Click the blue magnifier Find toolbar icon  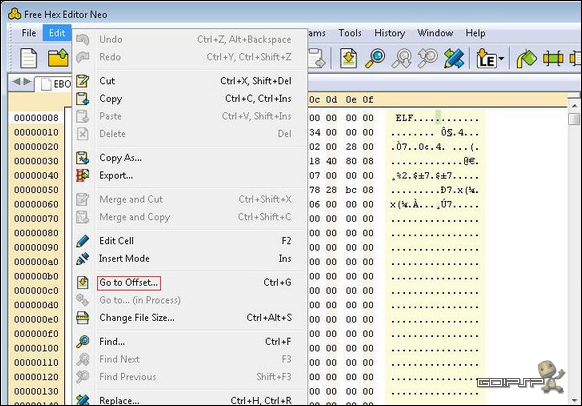point(375,59)
